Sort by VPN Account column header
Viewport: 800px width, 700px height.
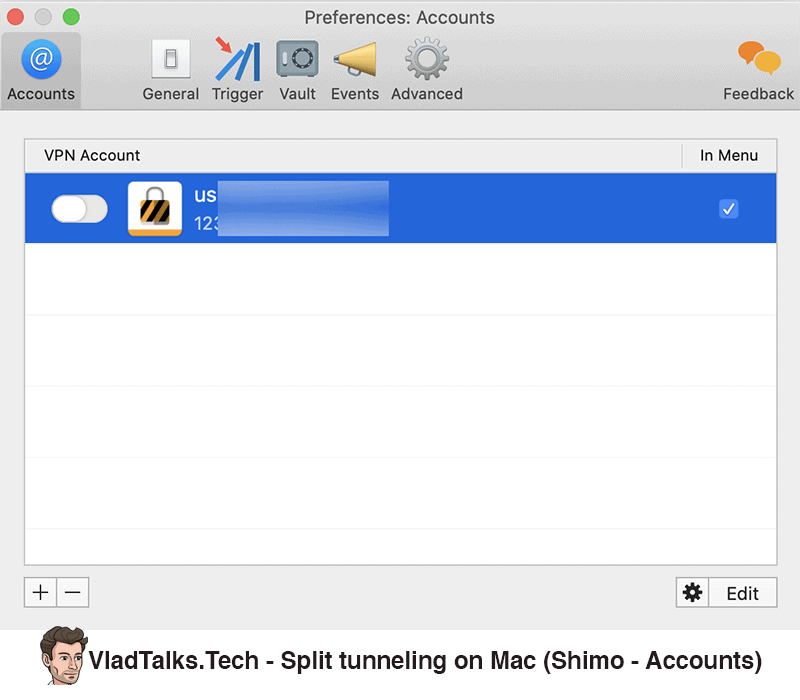[x=353, y=156]
